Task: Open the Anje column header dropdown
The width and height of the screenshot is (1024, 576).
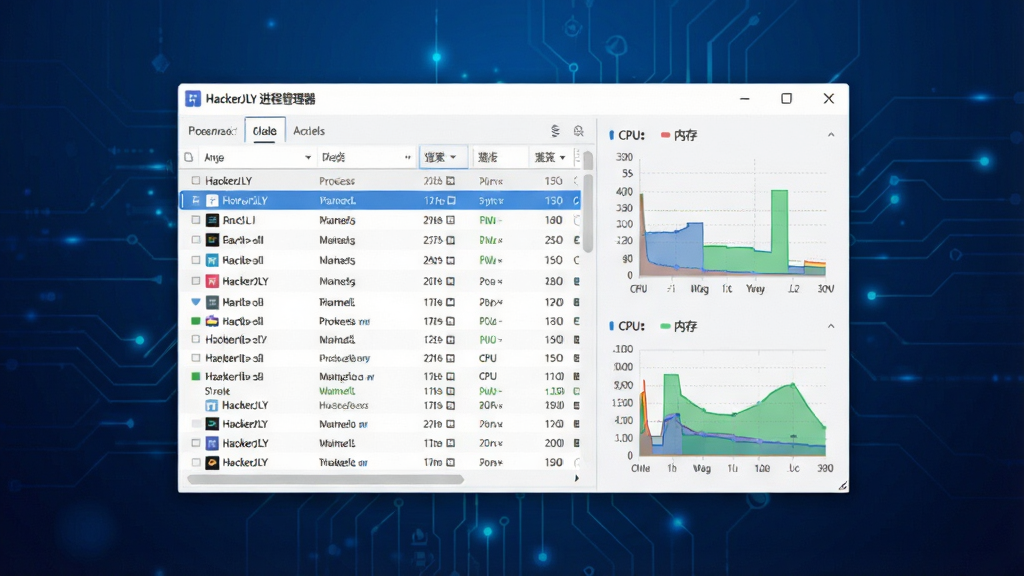Action: (x=308, y=157)
